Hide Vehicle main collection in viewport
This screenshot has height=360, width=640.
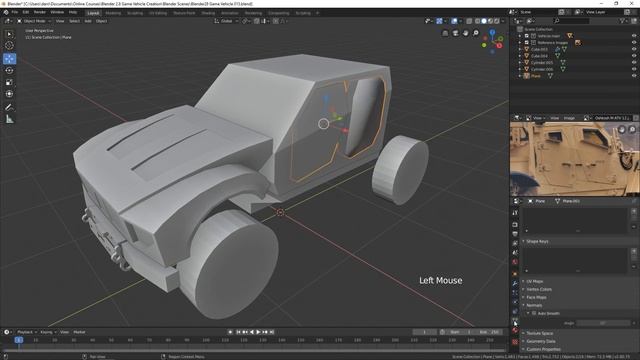[x=634, y=36]
